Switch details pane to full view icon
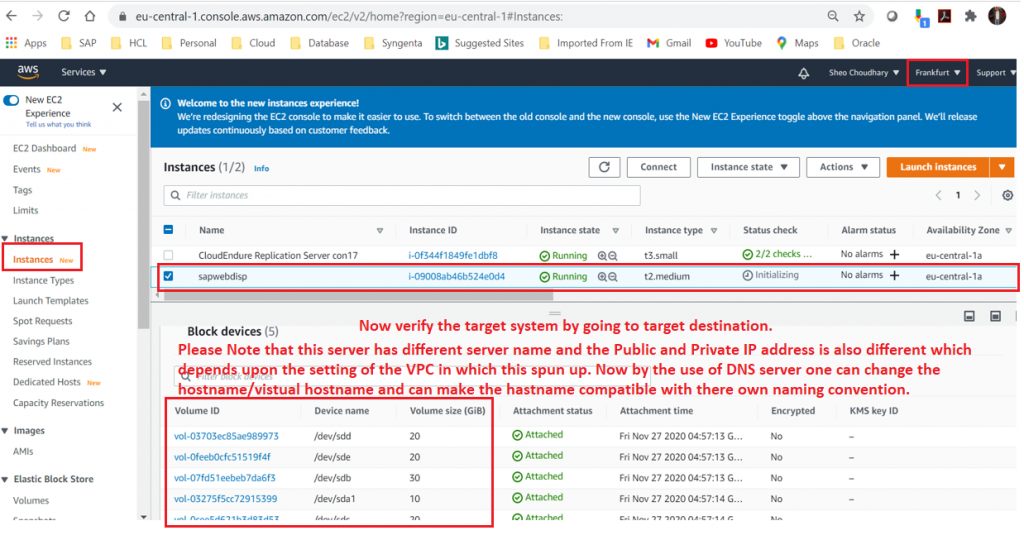The image size is (1024, 559). [995, 317]
